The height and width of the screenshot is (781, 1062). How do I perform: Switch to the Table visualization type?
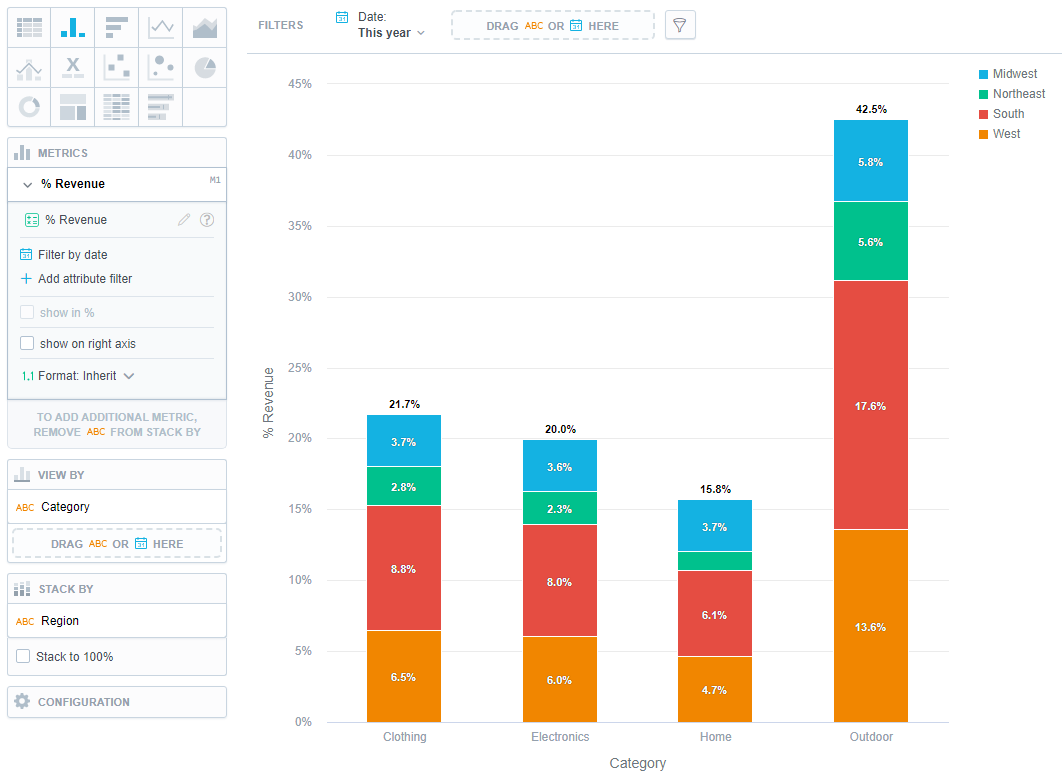tap(29, 28)
